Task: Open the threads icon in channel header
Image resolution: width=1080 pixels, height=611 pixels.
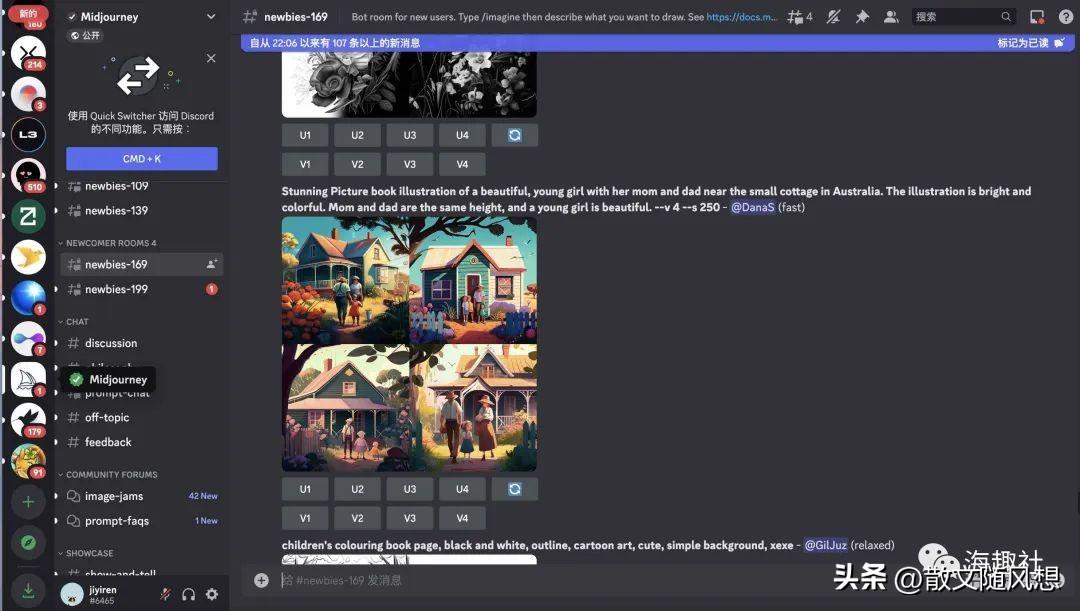Action: [x=799, y=17]
